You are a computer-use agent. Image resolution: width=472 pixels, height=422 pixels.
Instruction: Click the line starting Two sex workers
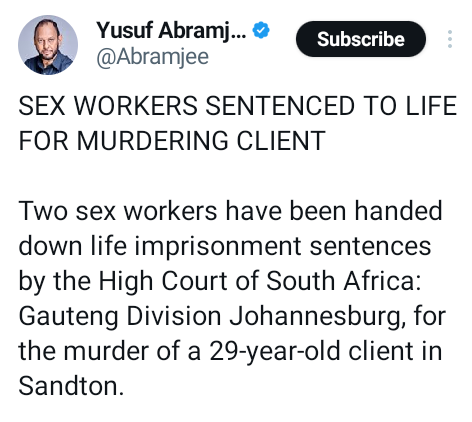[230, 211]
